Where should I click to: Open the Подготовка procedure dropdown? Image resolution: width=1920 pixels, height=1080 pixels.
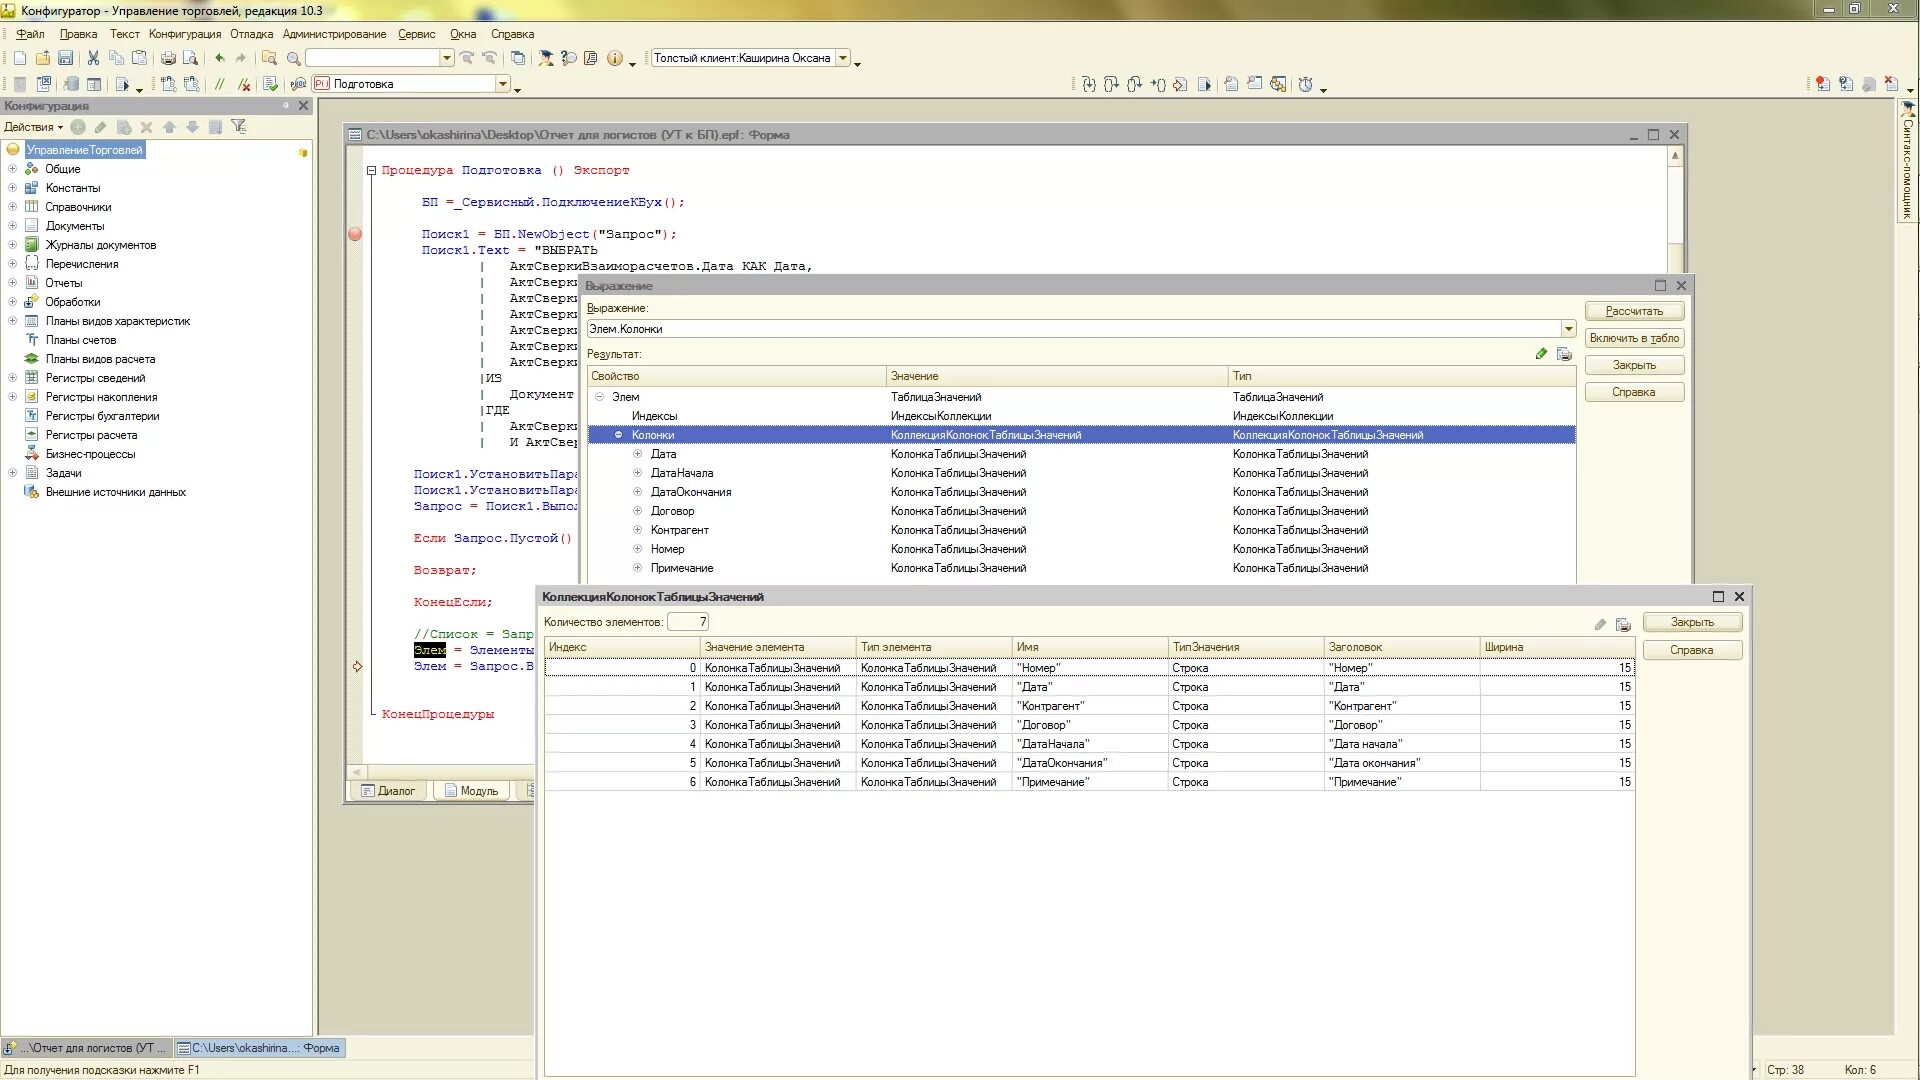point(502,84)
